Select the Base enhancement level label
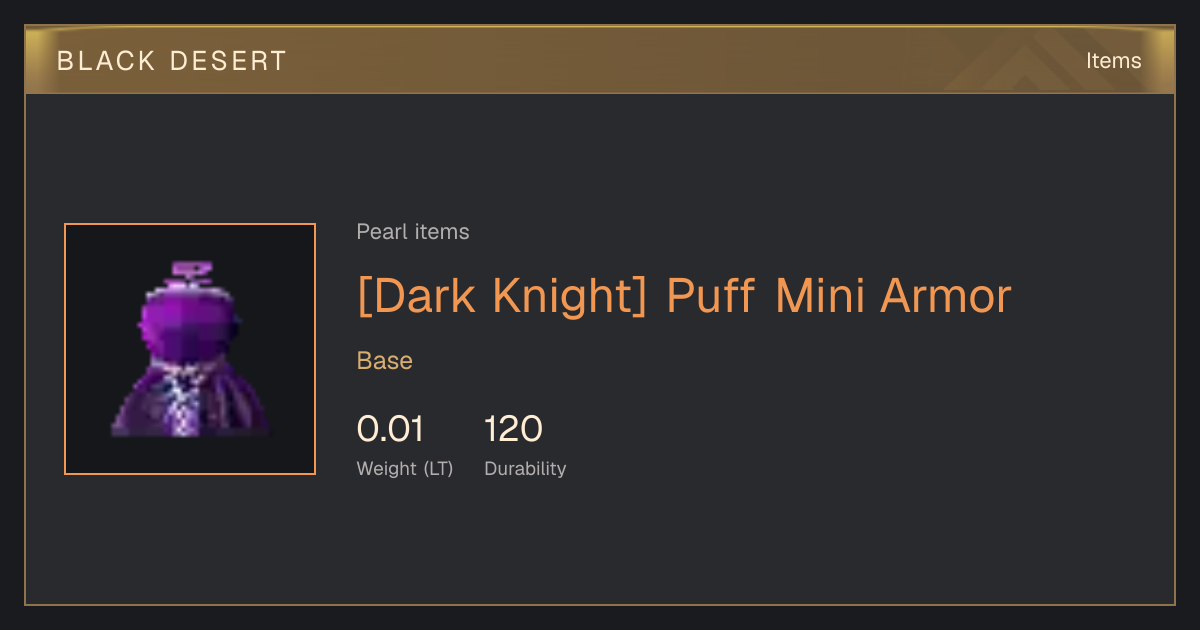Viewport: 1200px width, 630px height. click(385, 361)
